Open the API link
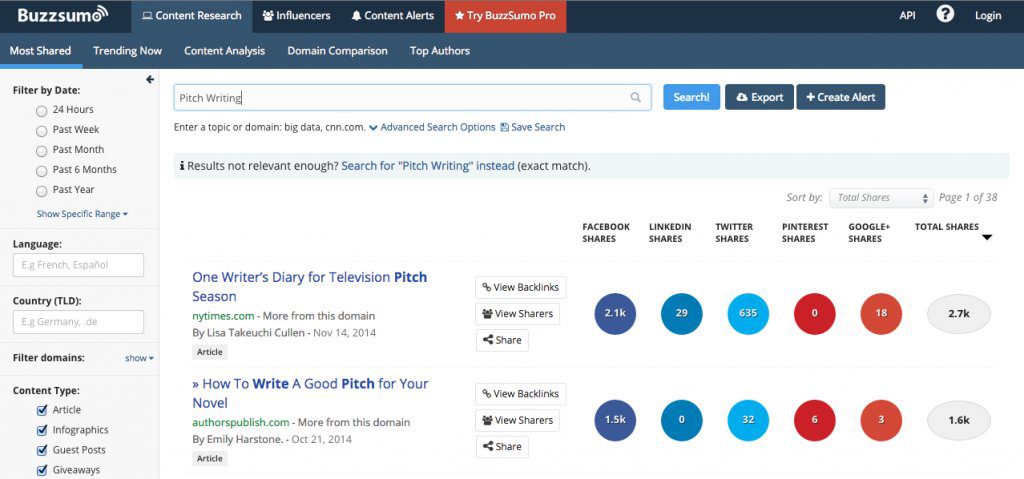 pos(907,16)
